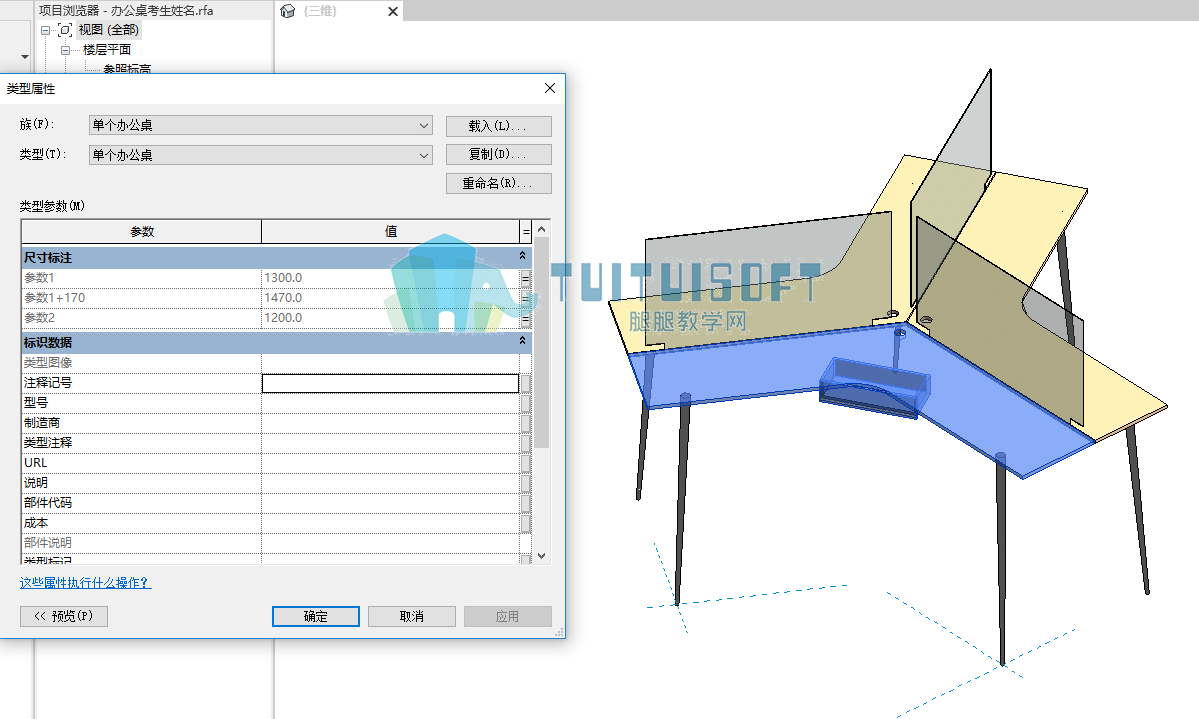Click the = column header in the parameter table
Image resolution: width=1199 pixels, height=719 pixels.
tap(525, 231)
